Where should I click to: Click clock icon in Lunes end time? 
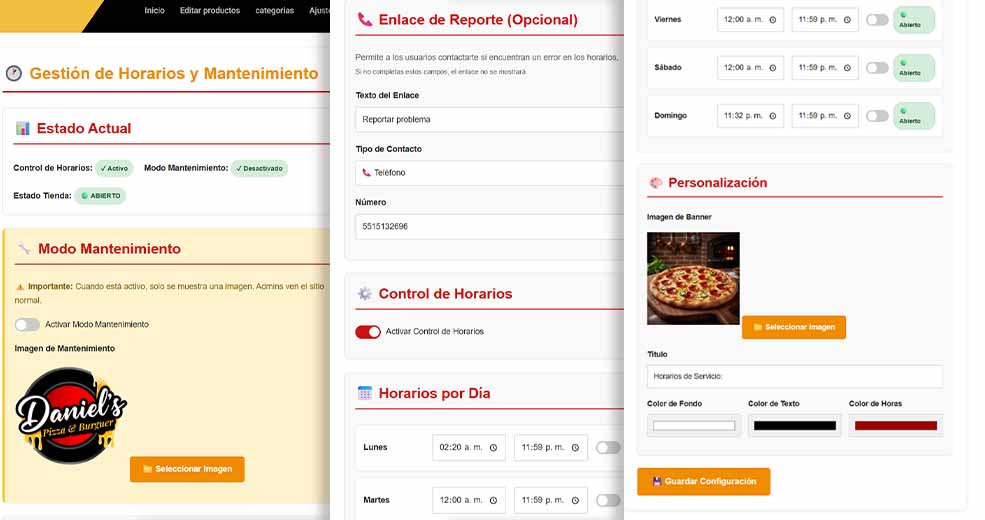577,448
